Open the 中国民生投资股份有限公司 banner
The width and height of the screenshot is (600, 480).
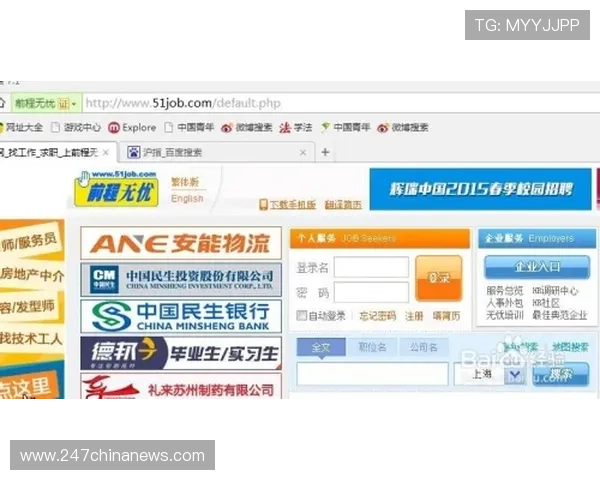[181, 280]
